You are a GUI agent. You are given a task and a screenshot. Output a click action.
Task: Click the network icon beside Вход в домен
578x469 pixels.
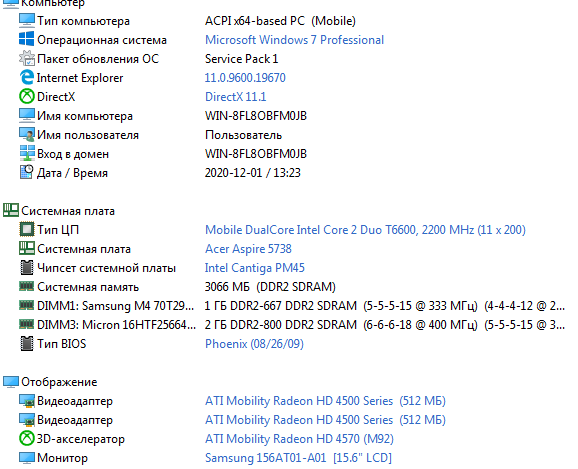coord(27,153)
